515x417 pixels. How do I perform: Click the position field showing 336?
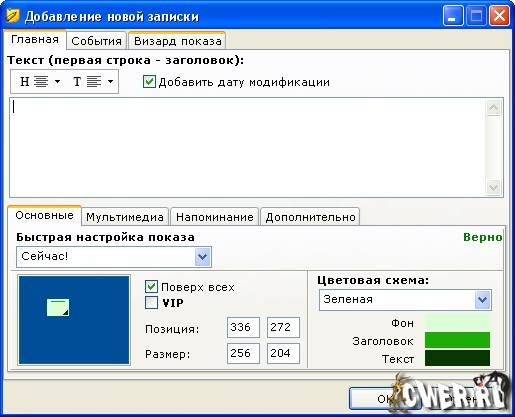click(x=243, y=327)
